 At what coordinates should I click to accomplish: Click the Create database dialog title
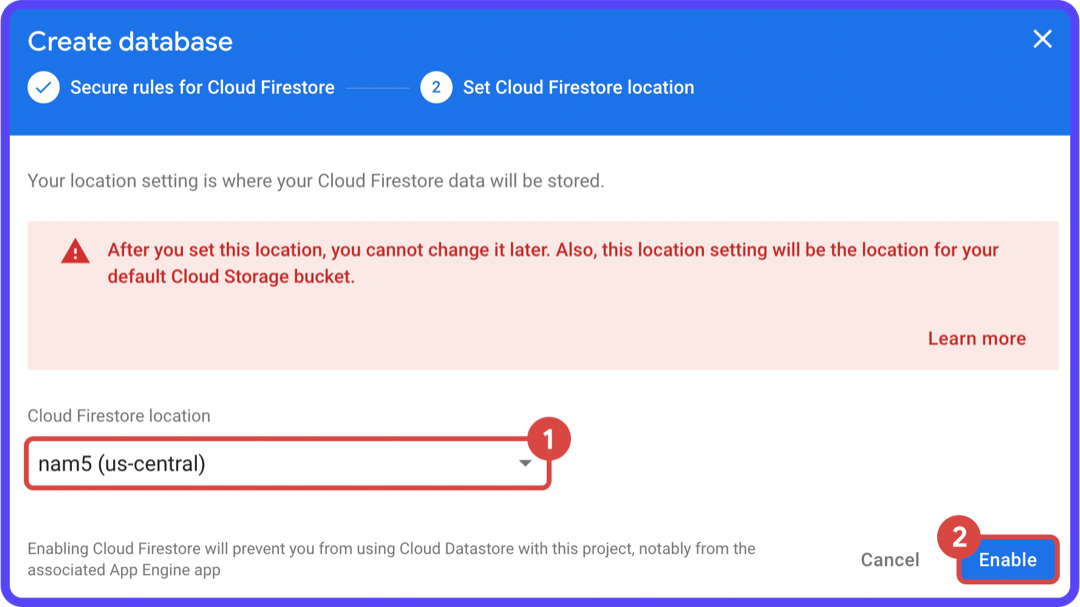tap(130, 41)
